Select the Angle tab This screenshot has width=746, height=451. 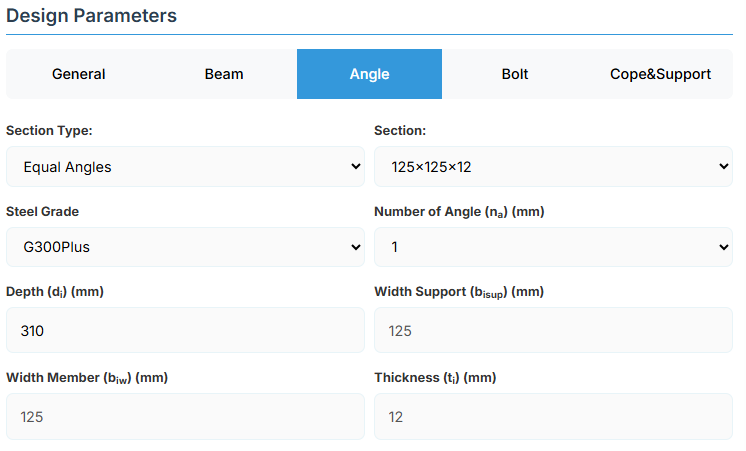point(369,74)
